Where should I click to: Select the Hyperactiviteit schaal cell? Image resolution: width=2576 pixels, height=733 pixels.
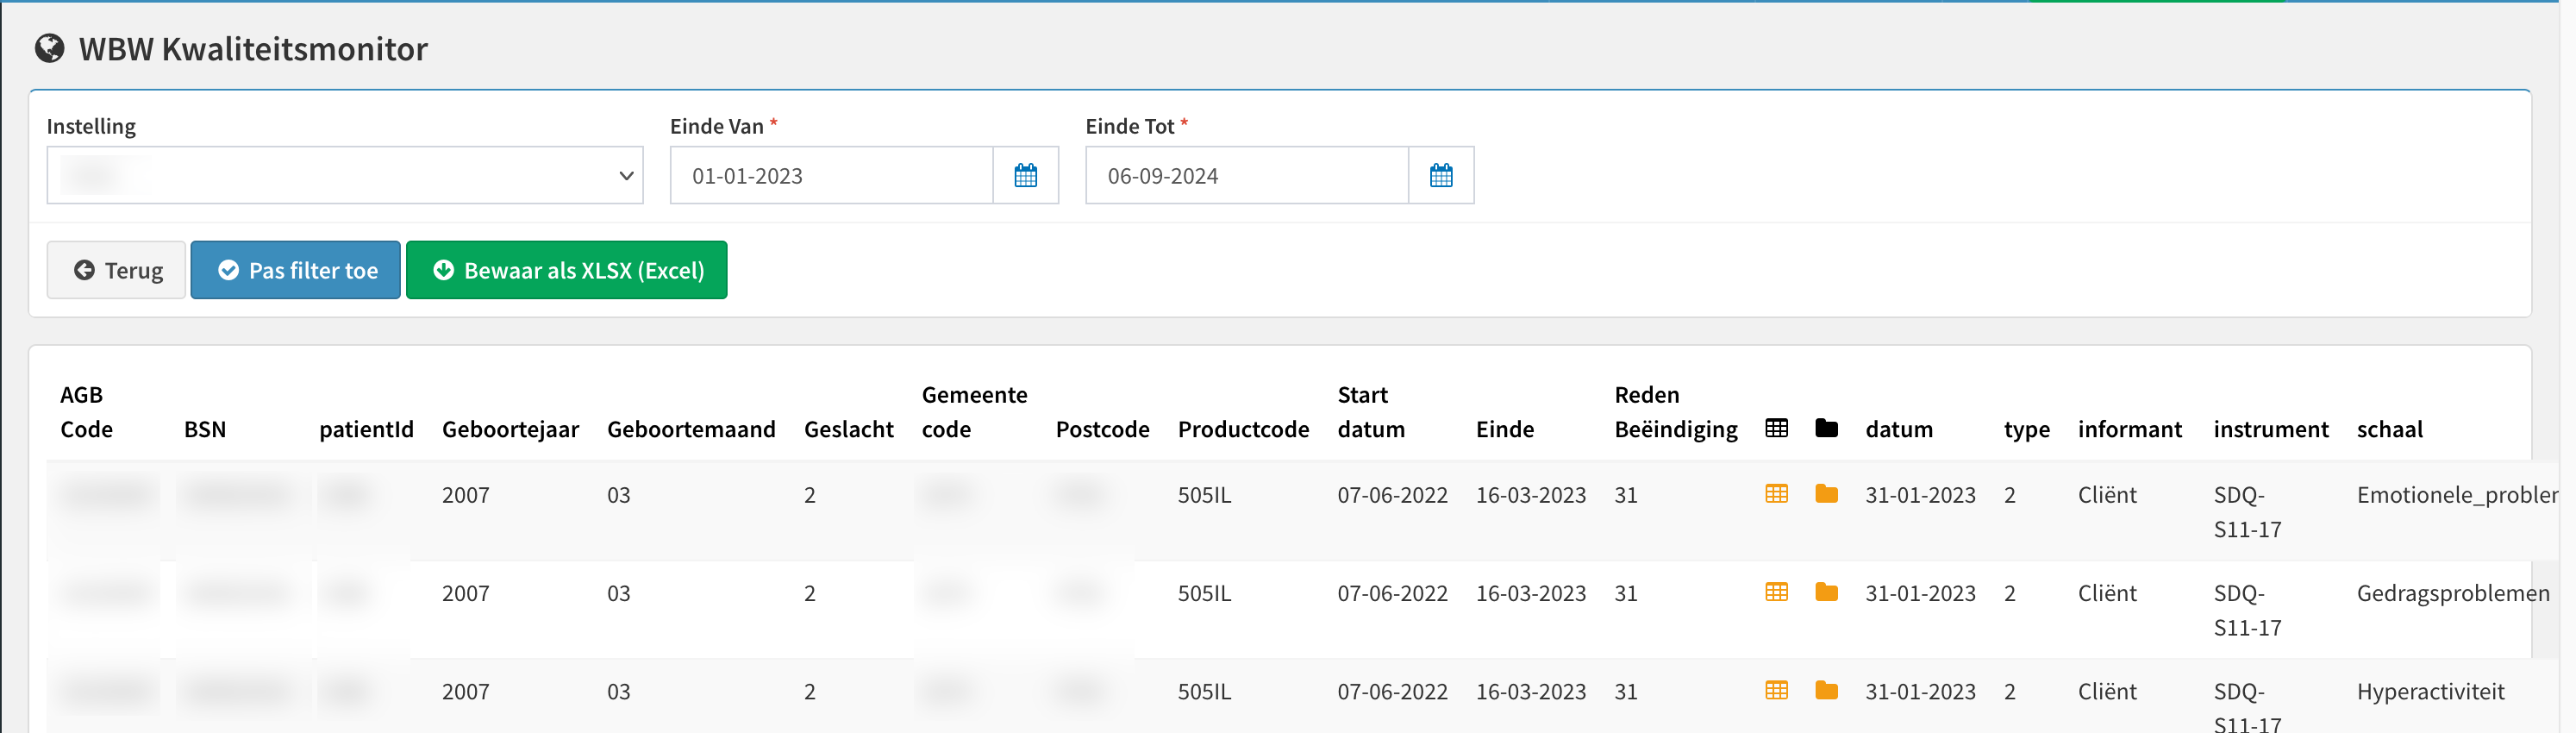point(2430,692)
